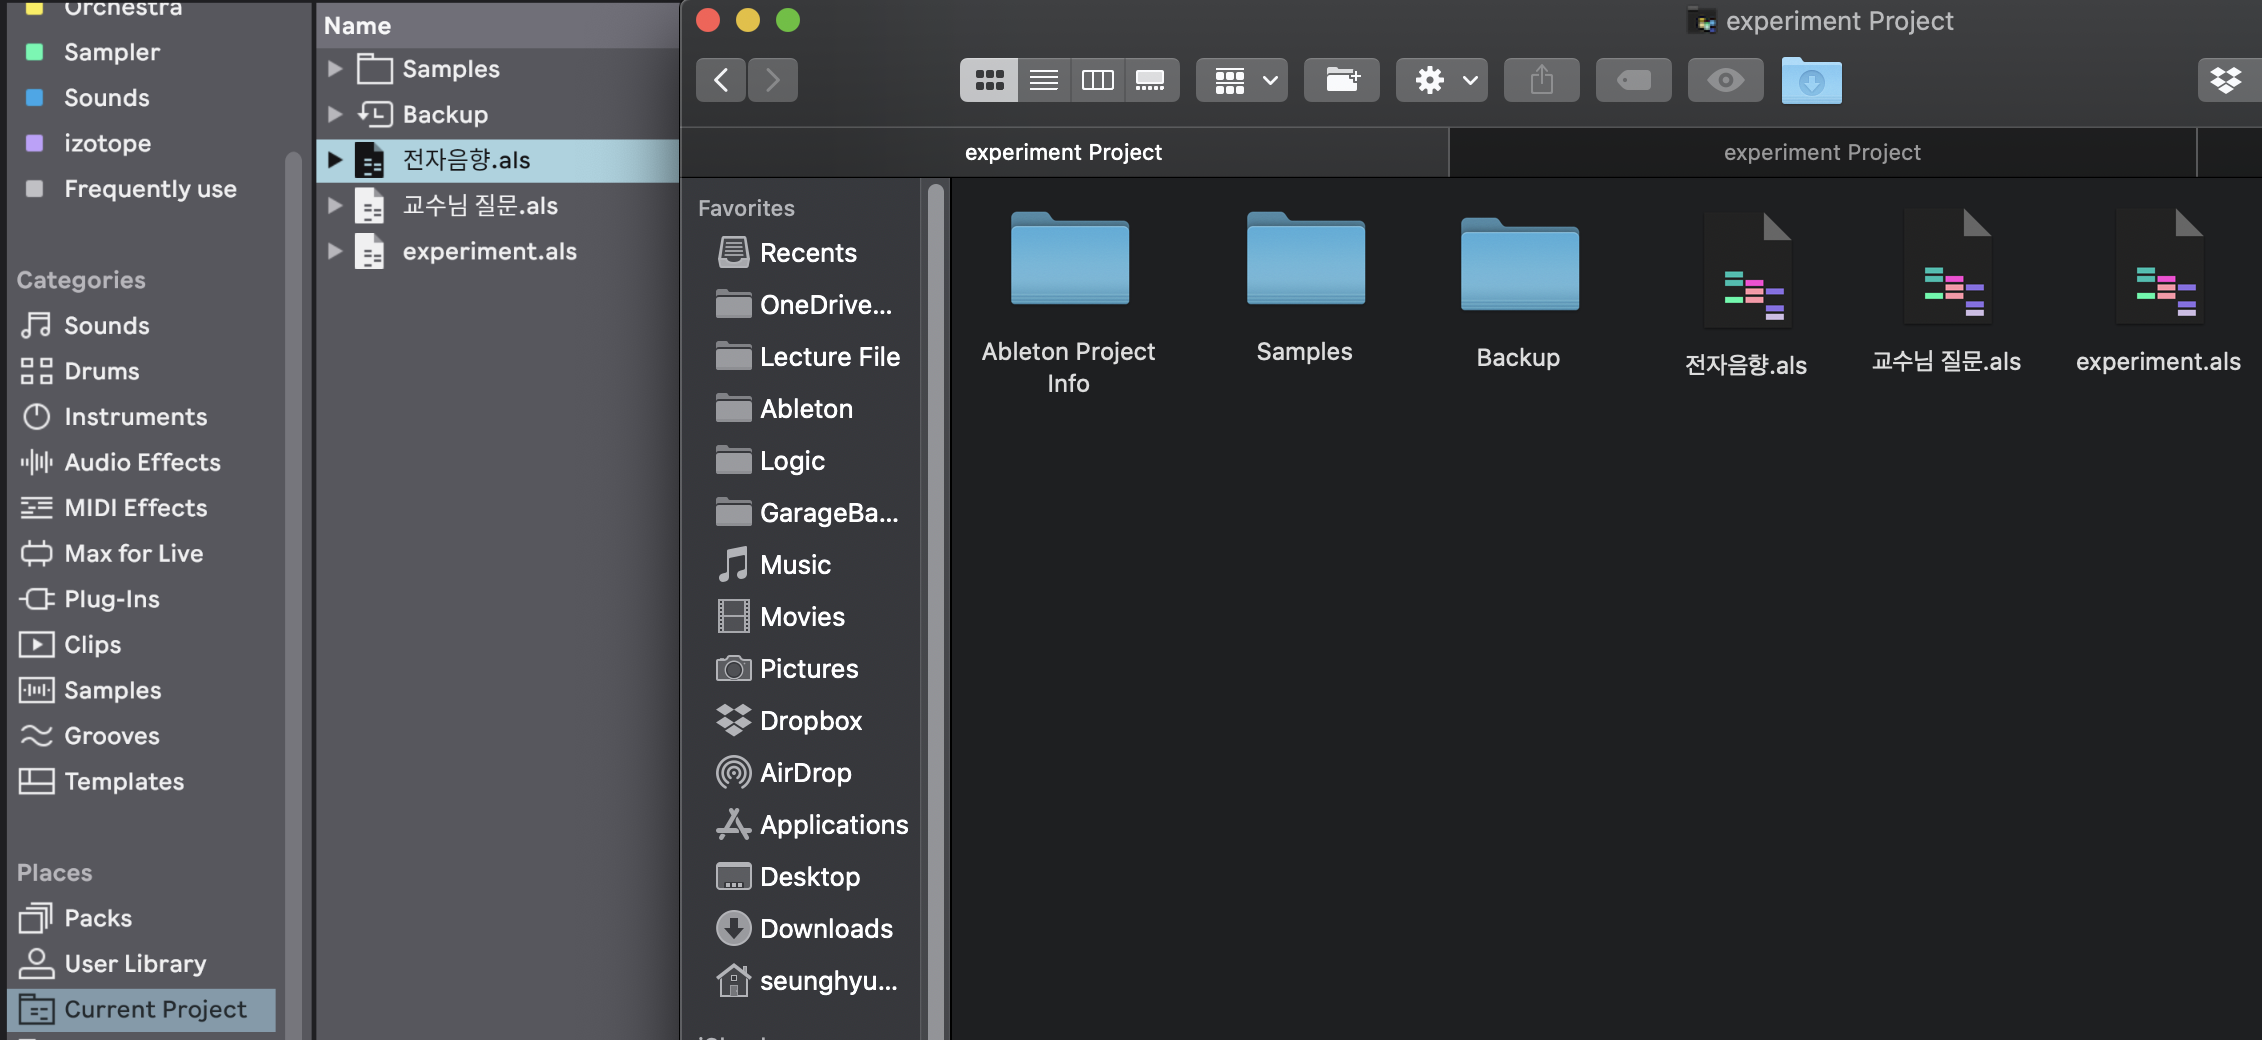2262x1040 pixels.
Task: Go forward in Finder navigation
Action: tap(772, 80)
